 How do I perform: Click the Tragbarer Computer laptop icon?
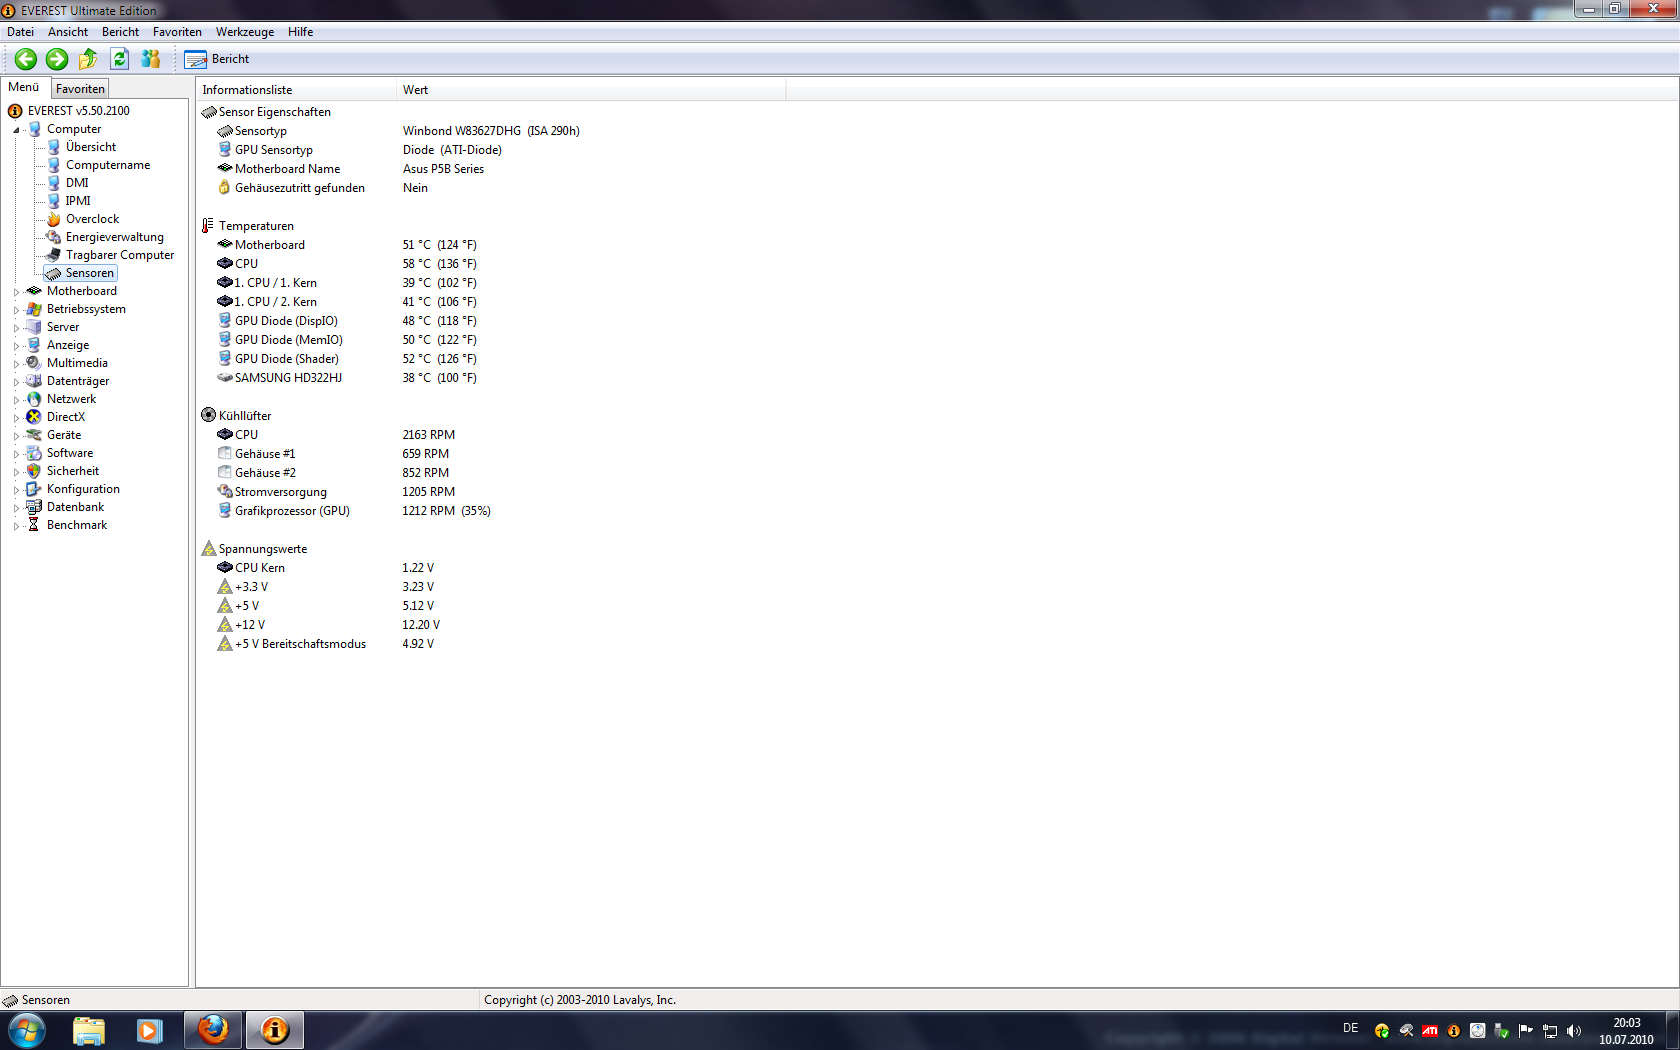click(54, 255)
